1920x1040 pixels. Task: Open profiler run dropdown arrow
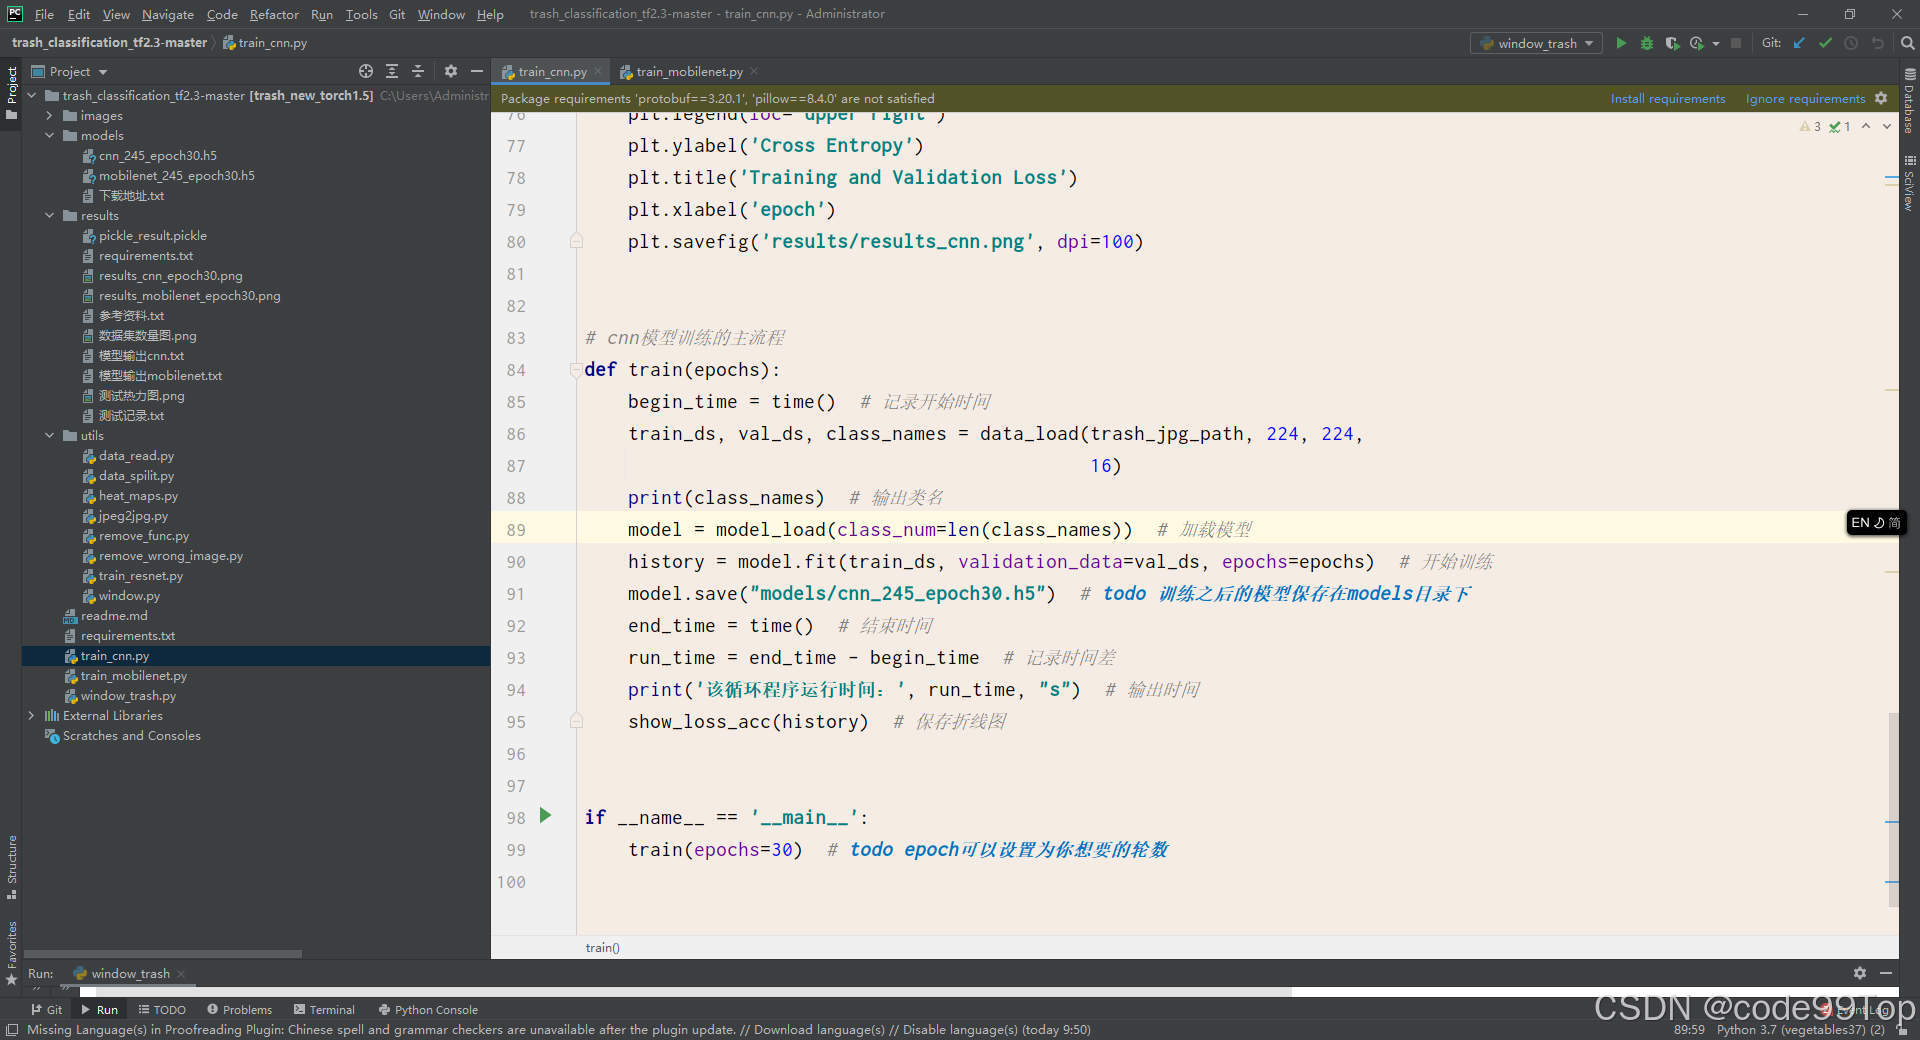[1716, 43]
